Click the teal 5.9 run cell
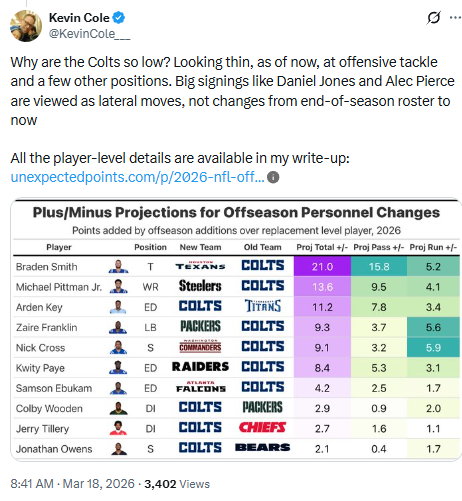 (x=433, y=347)
